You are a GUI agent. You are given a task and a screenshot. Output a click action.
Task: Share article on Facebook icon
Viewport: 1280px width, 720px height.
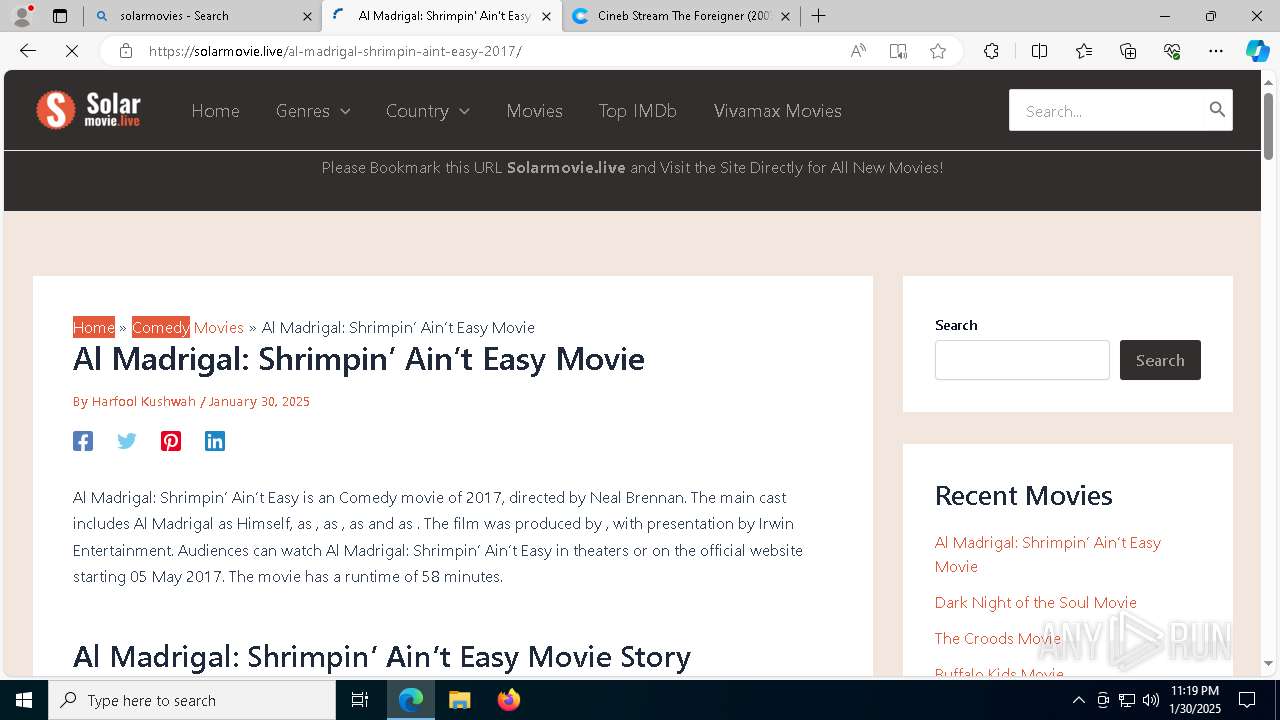tap(83, 441)
